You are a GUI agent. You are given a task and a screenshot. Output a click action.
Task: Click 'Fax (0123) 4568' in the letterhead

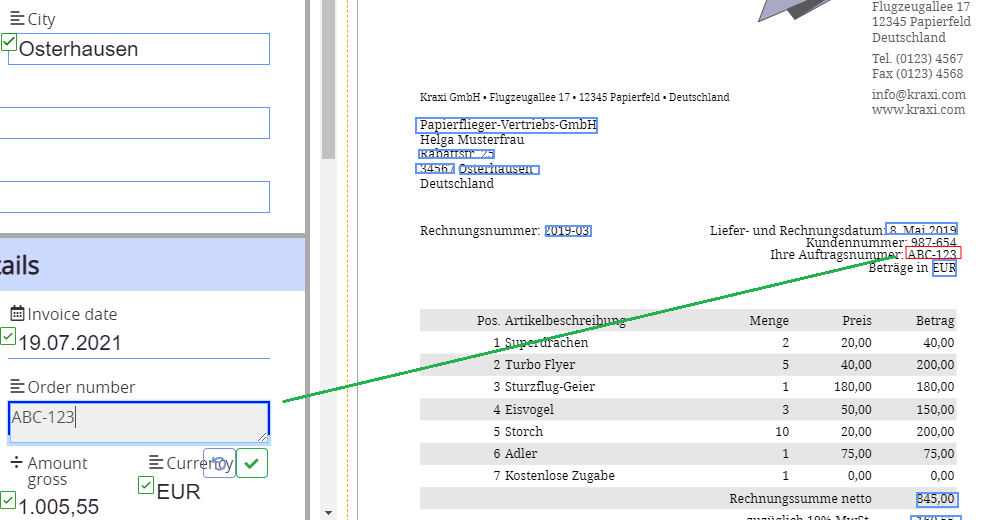[918, 74]
